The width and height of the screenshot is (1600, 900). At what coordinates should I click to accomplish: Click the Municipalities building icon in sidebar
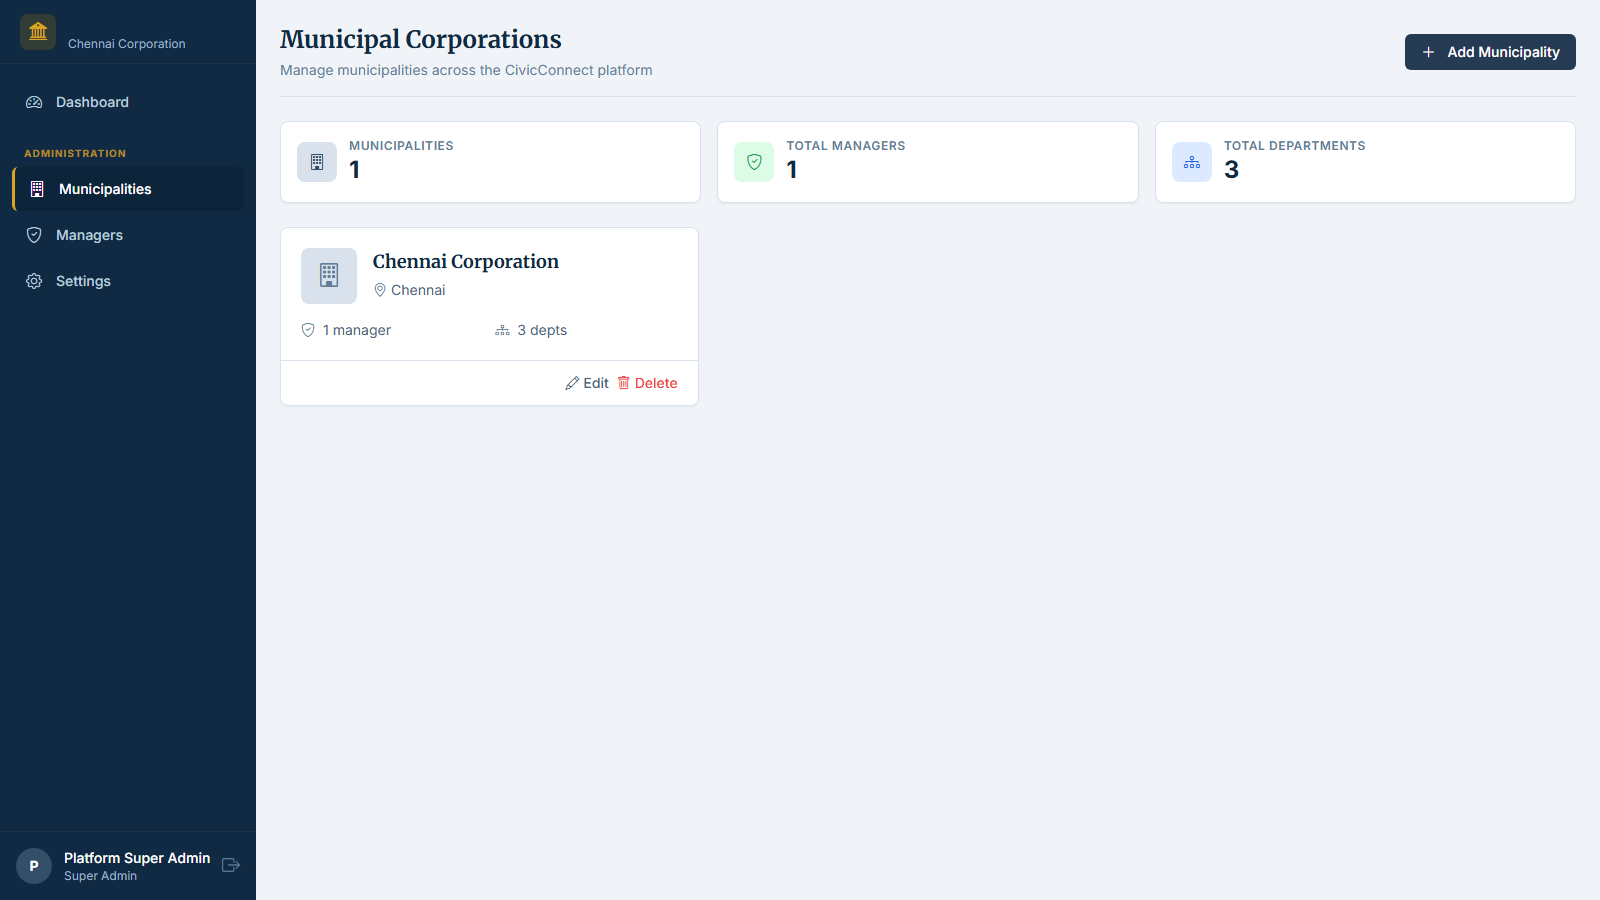click(36, 188)
